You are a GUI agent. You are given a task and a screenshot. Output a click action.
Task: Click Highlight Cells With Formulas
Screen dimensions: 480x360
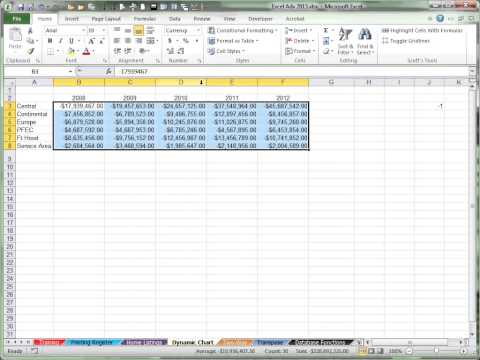pyautogui.click(x=422, y=30)
